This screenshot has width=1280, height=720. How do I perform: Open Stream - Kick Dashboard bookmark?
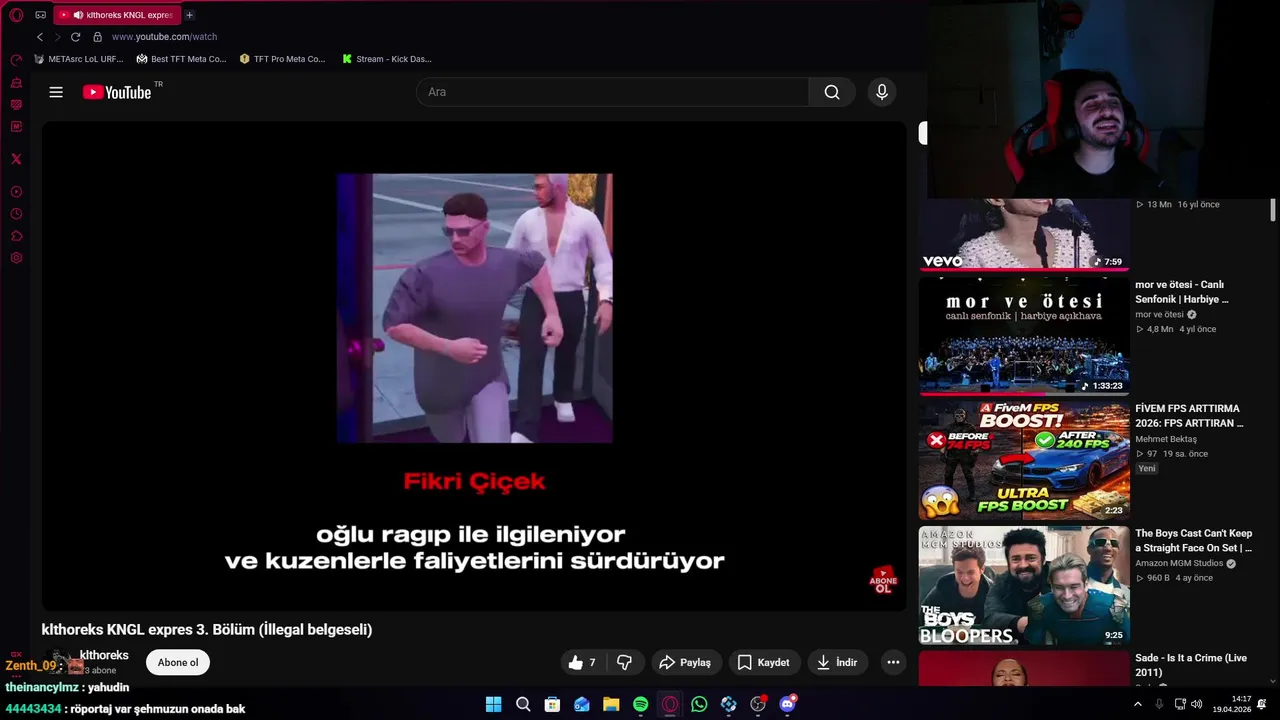tap(387, 59)
